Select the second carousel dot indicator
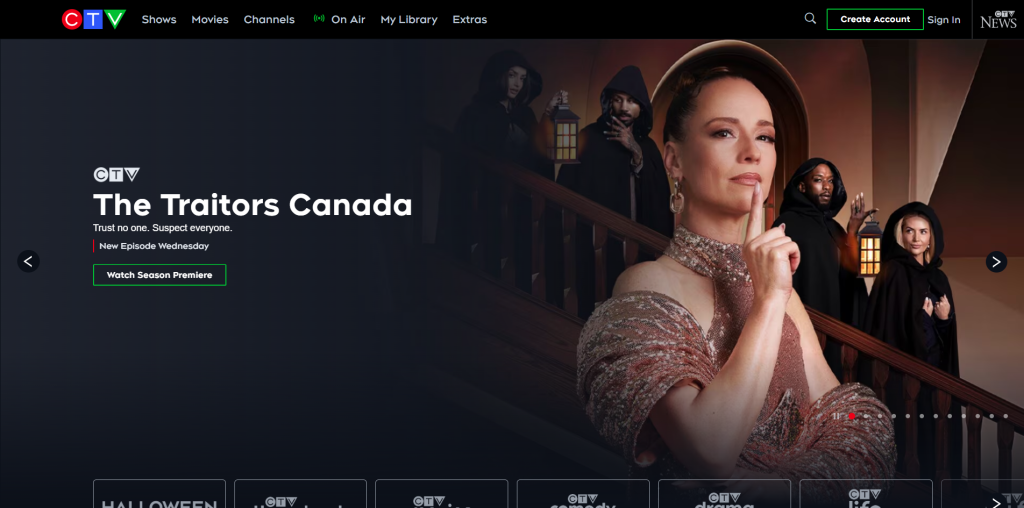 [866, 416]
